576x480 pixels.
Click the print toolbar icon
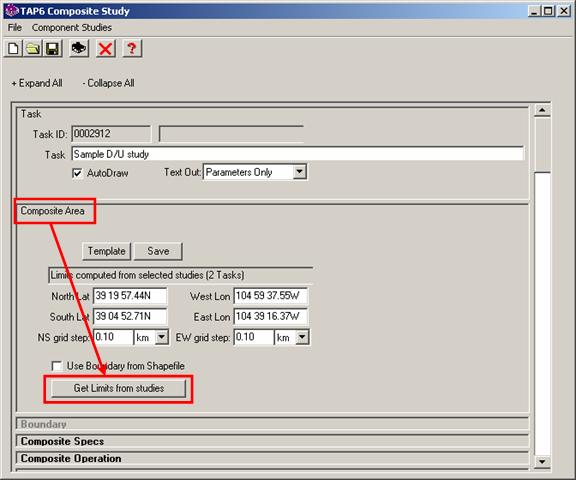pos(79,48)
